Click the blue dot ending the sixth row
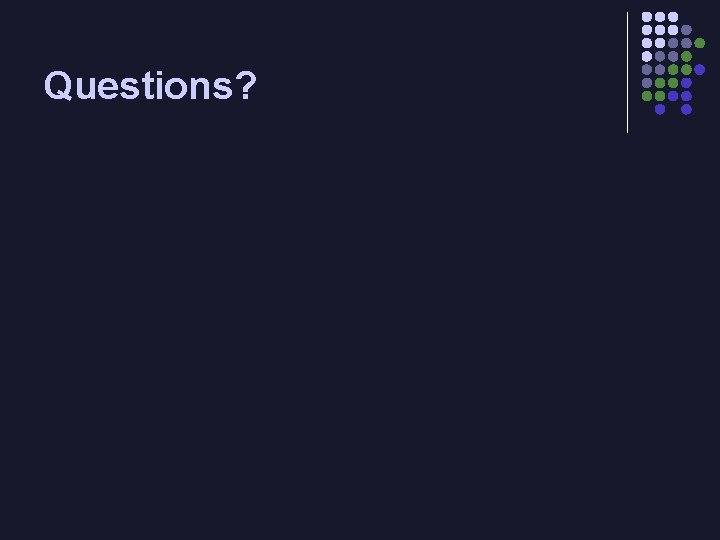720x540 pixels. click(x=686, y=83)
